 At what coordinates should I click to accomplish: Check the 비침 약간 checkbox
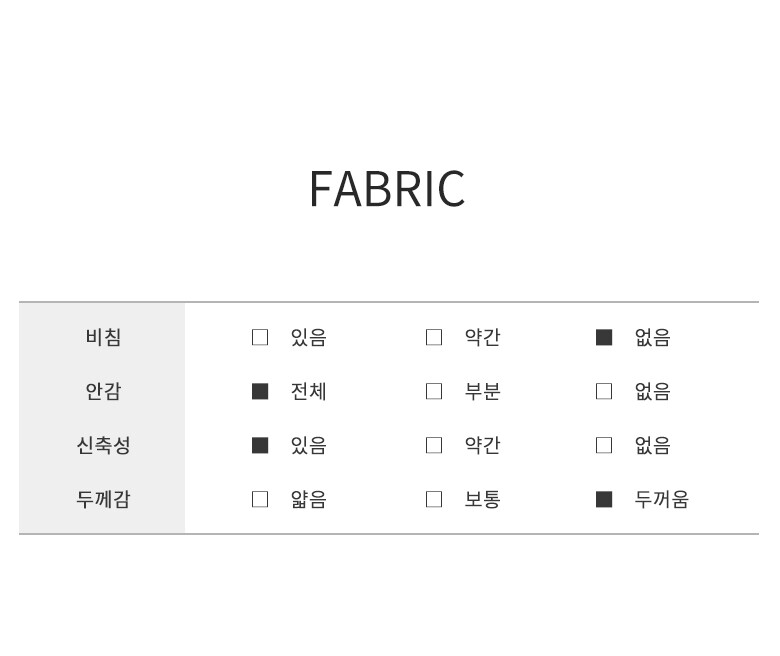point(434,337)
